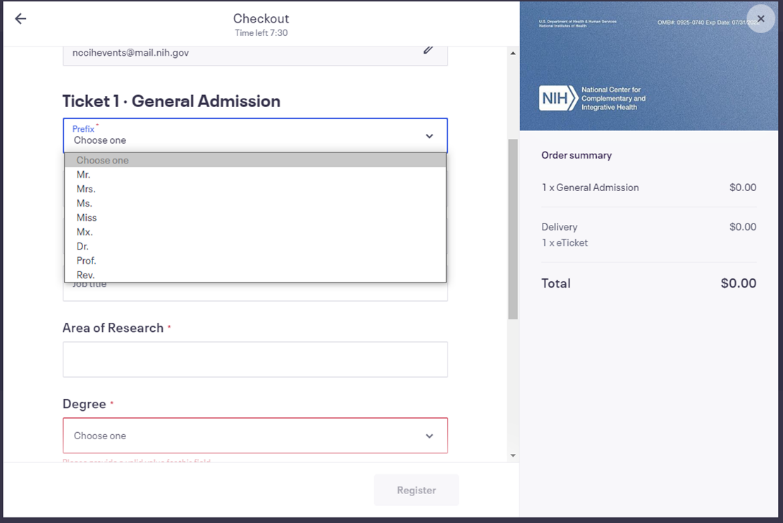The width and height of the screenshot is (783, 523).
Task: Choose 'Dr.' from prefix list
Action: point(255,246)
